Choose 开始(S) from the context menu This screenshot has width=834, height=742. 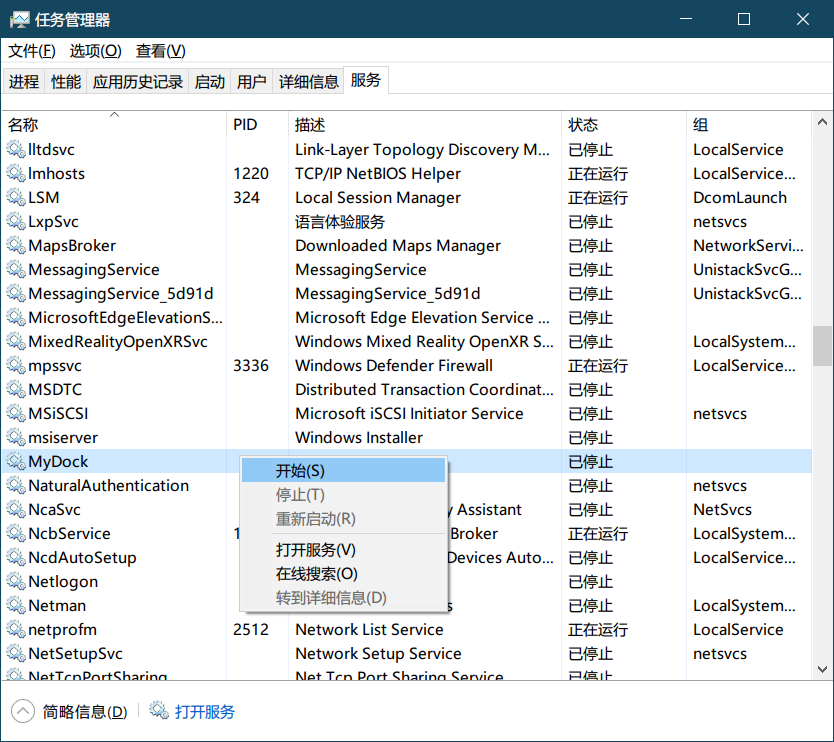[x=343, y=471]
